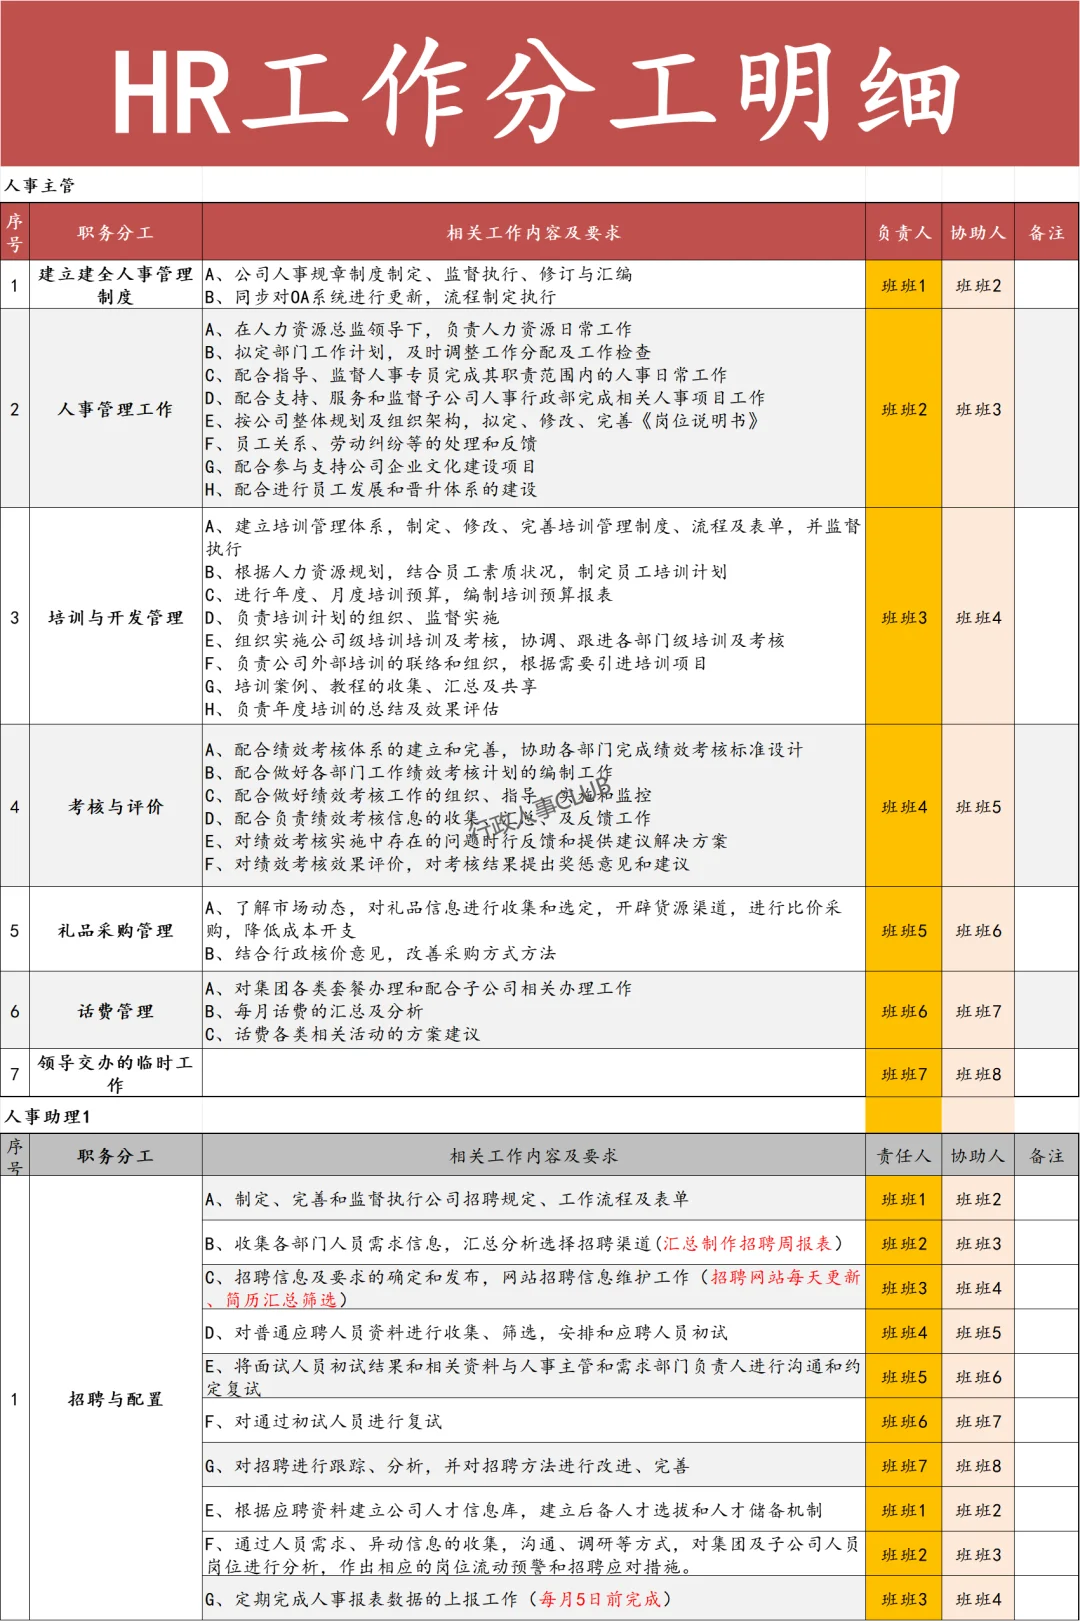Image resolution: width=1080 pixels, height=1621 pixels.
Task: Click line "结合行政核价意见,改善采购方式方法"
Action: click(x=381, y=953)
